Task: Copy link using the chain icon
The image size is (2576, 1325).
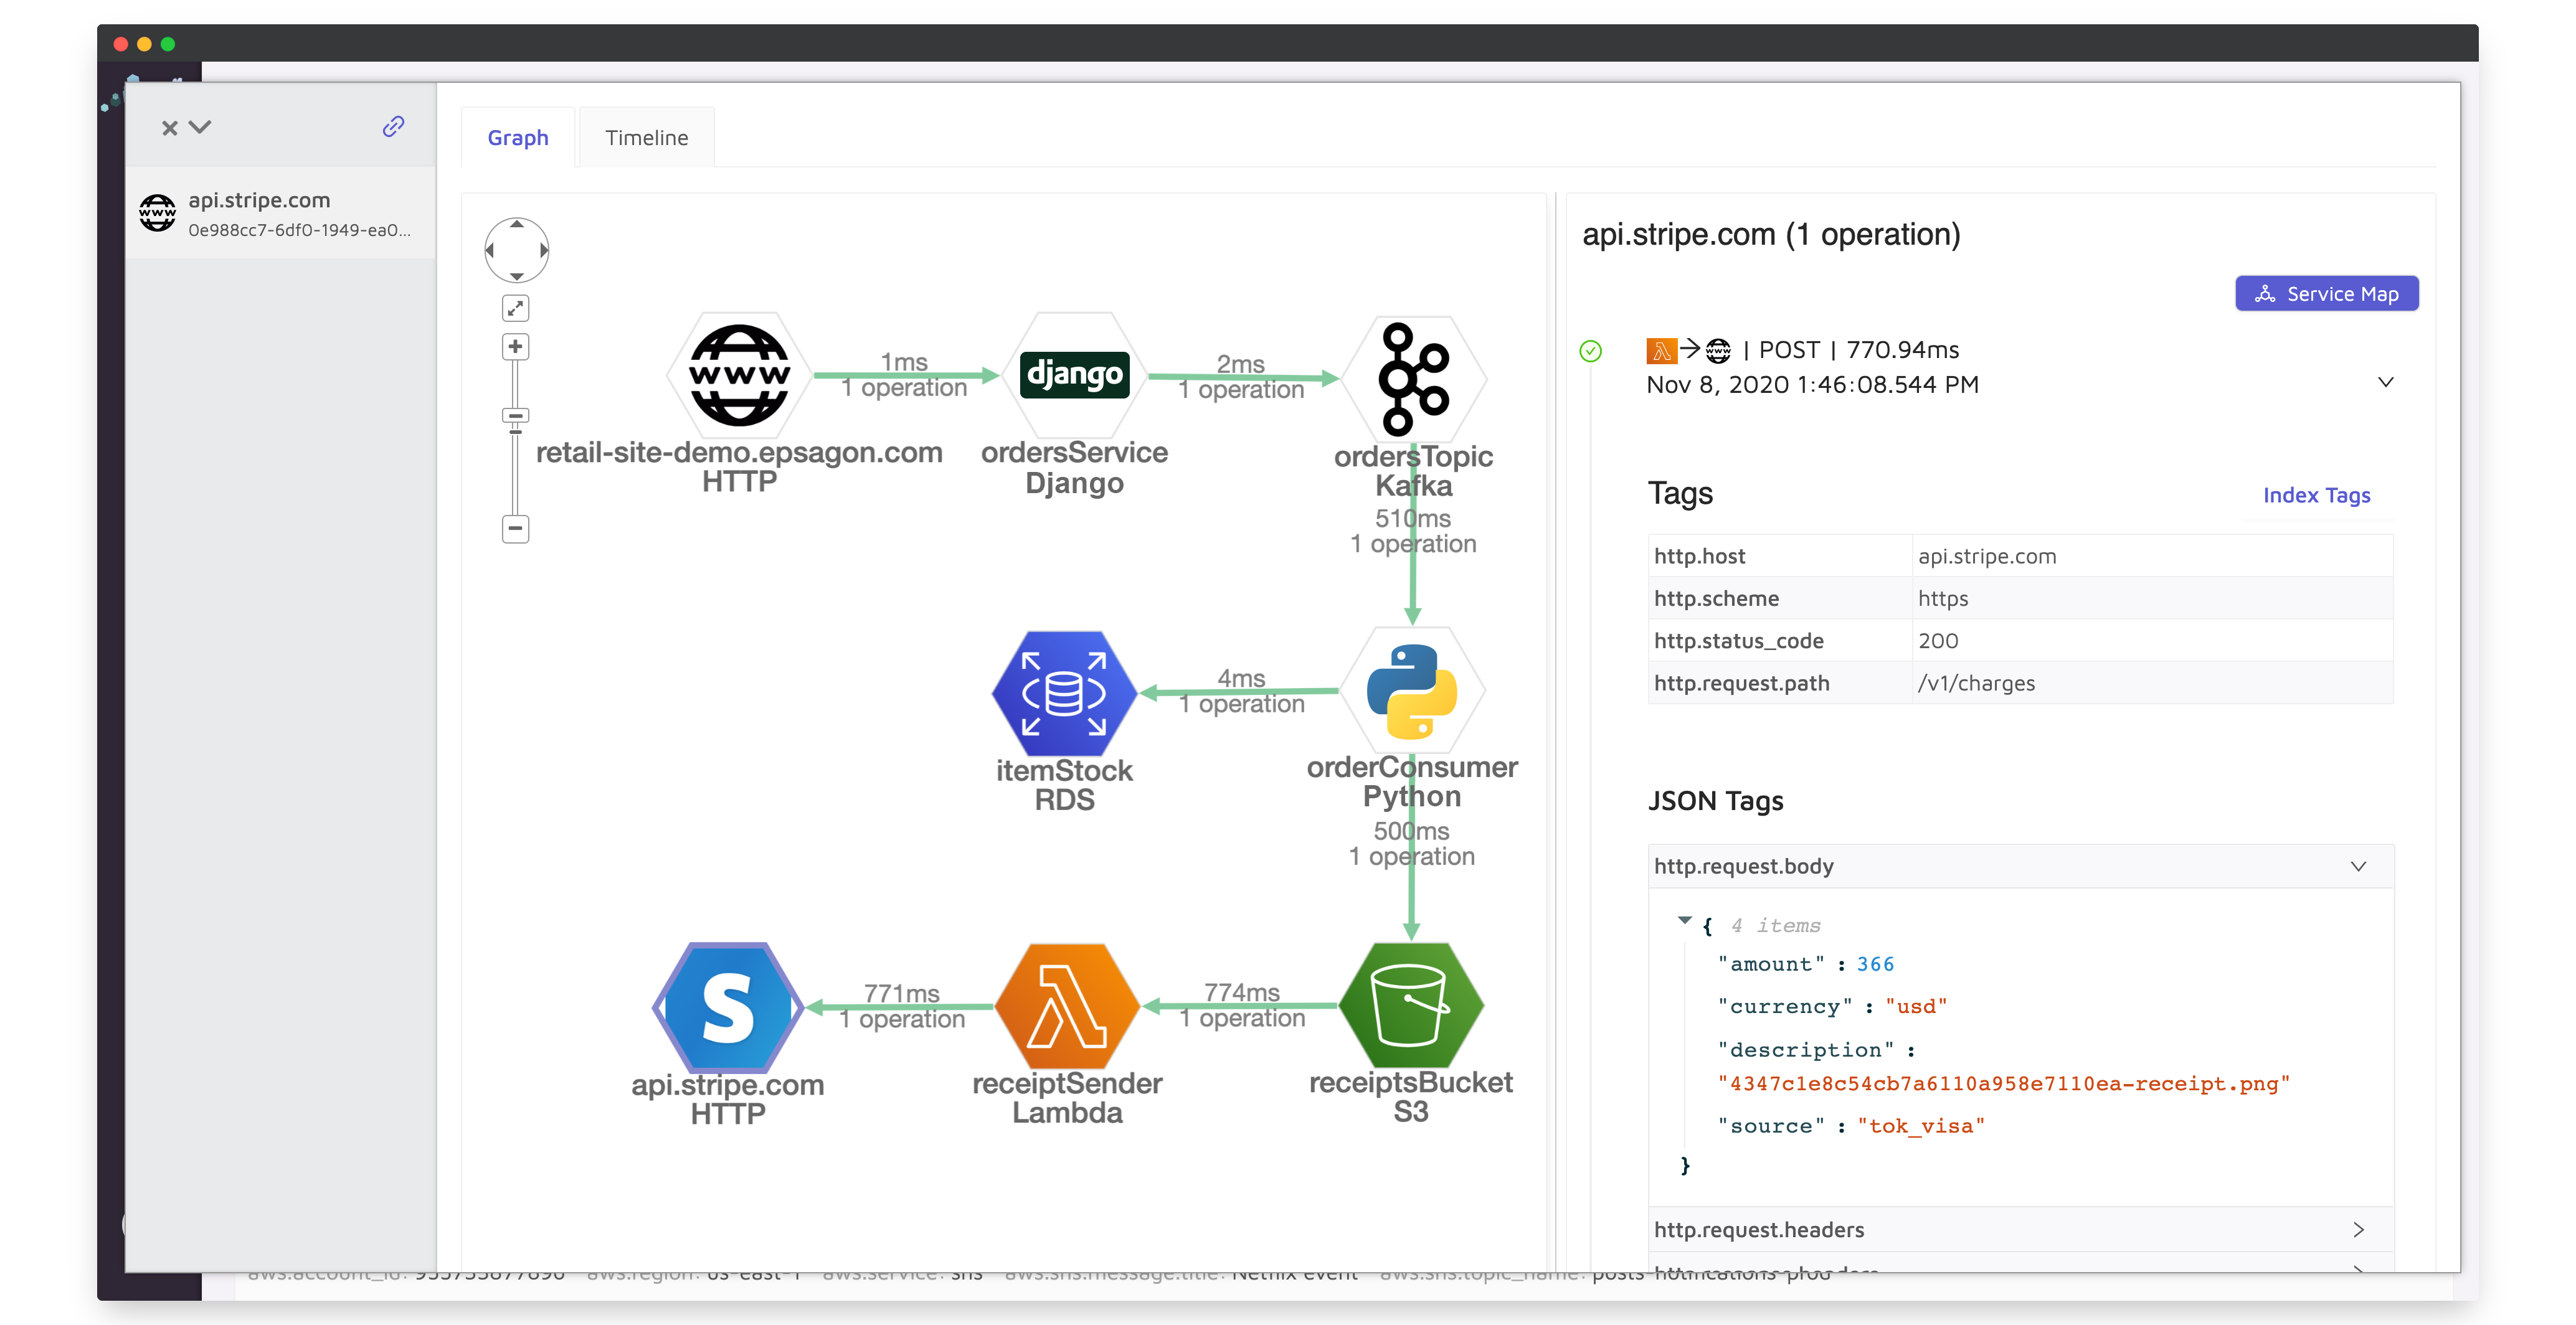Action: 393,126
